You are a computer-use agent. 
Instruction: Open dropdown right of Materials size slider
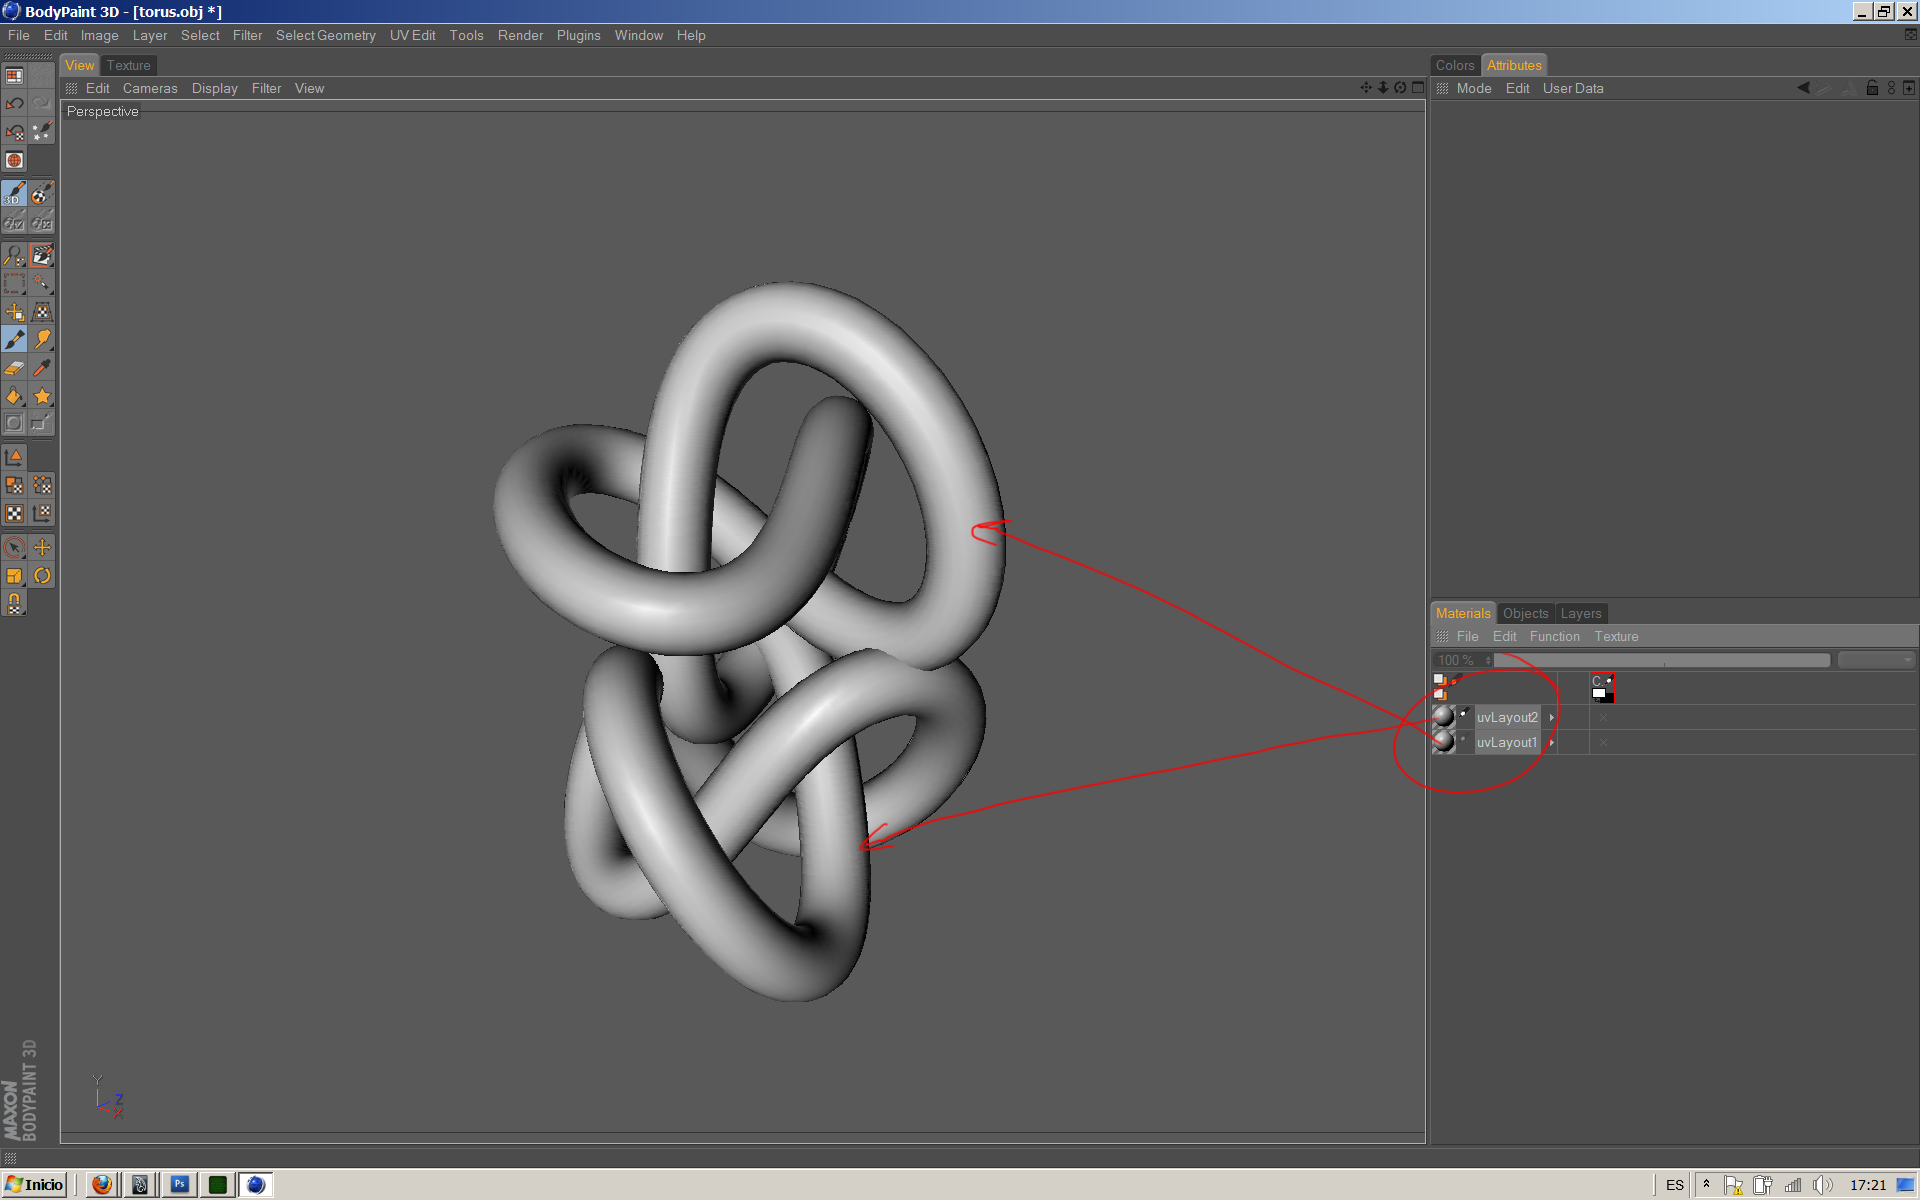[x=1876, y=660]
